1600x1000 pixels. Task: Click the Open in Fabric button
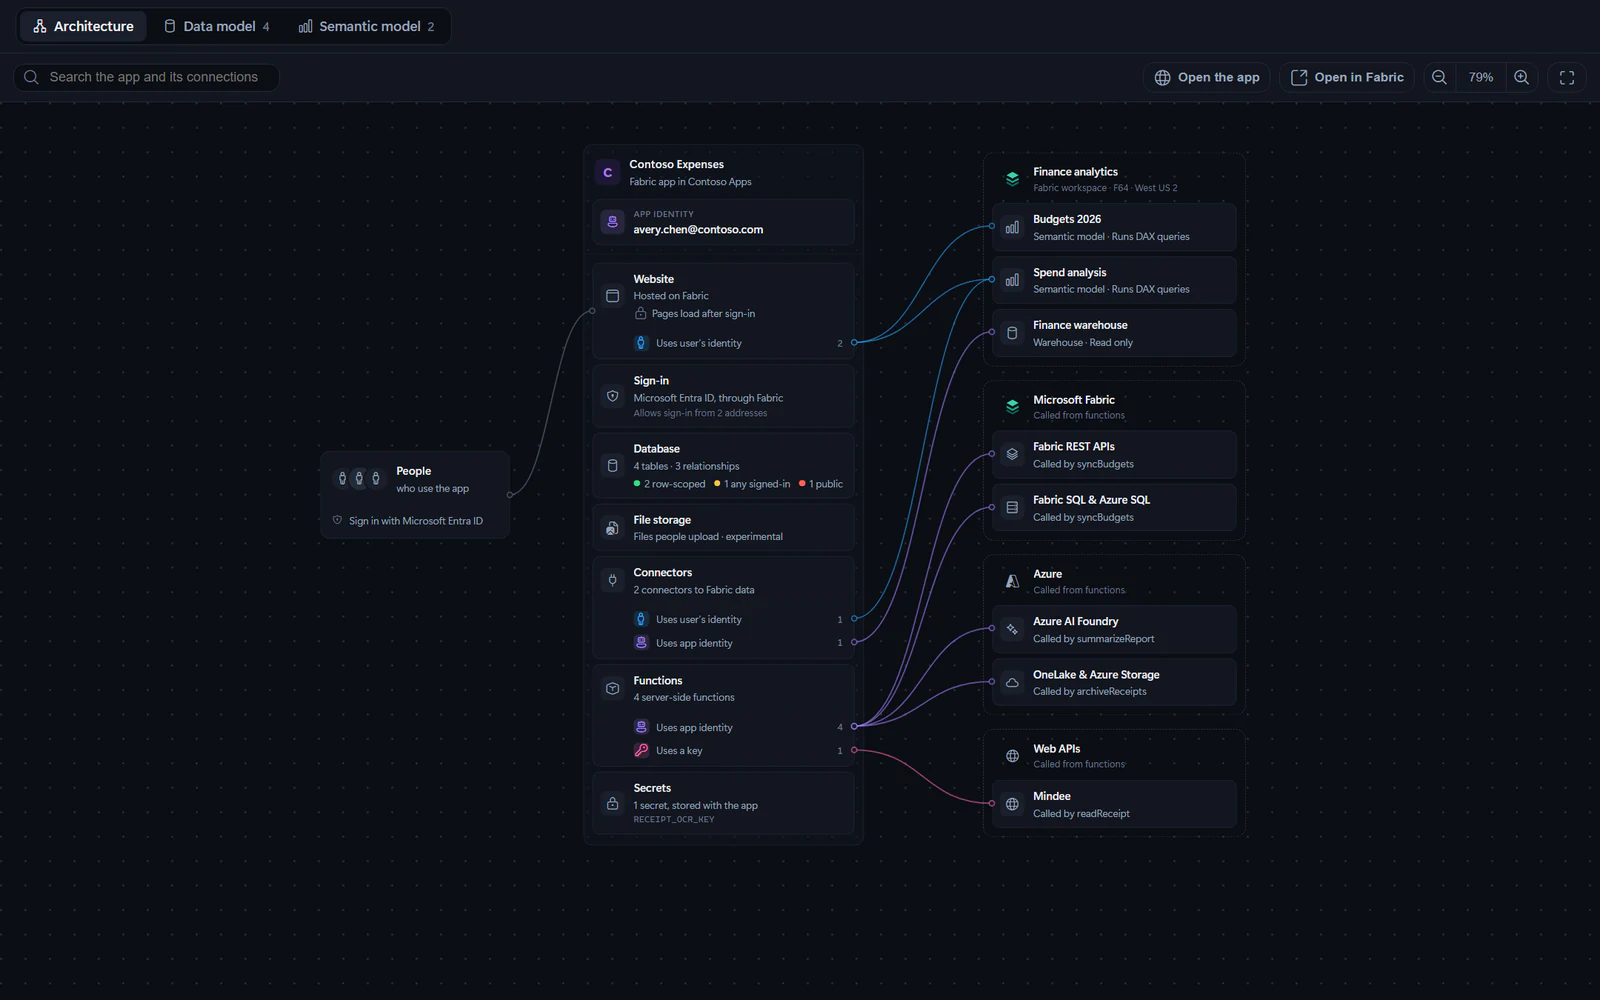coord(1347,77)
